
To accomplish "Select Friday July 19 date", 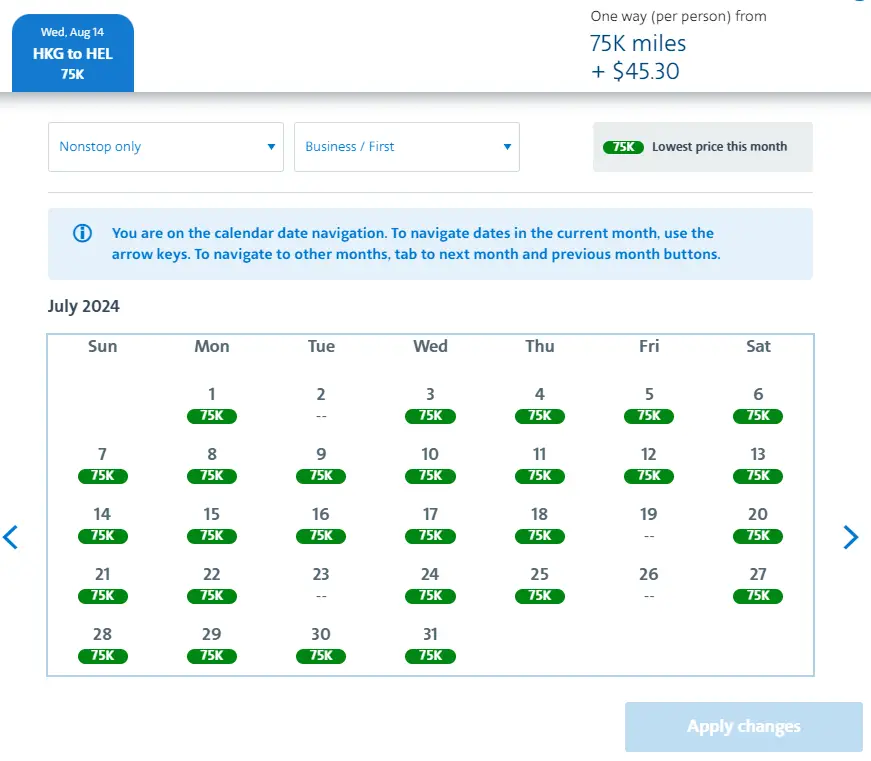I will (x=649, y=524).
